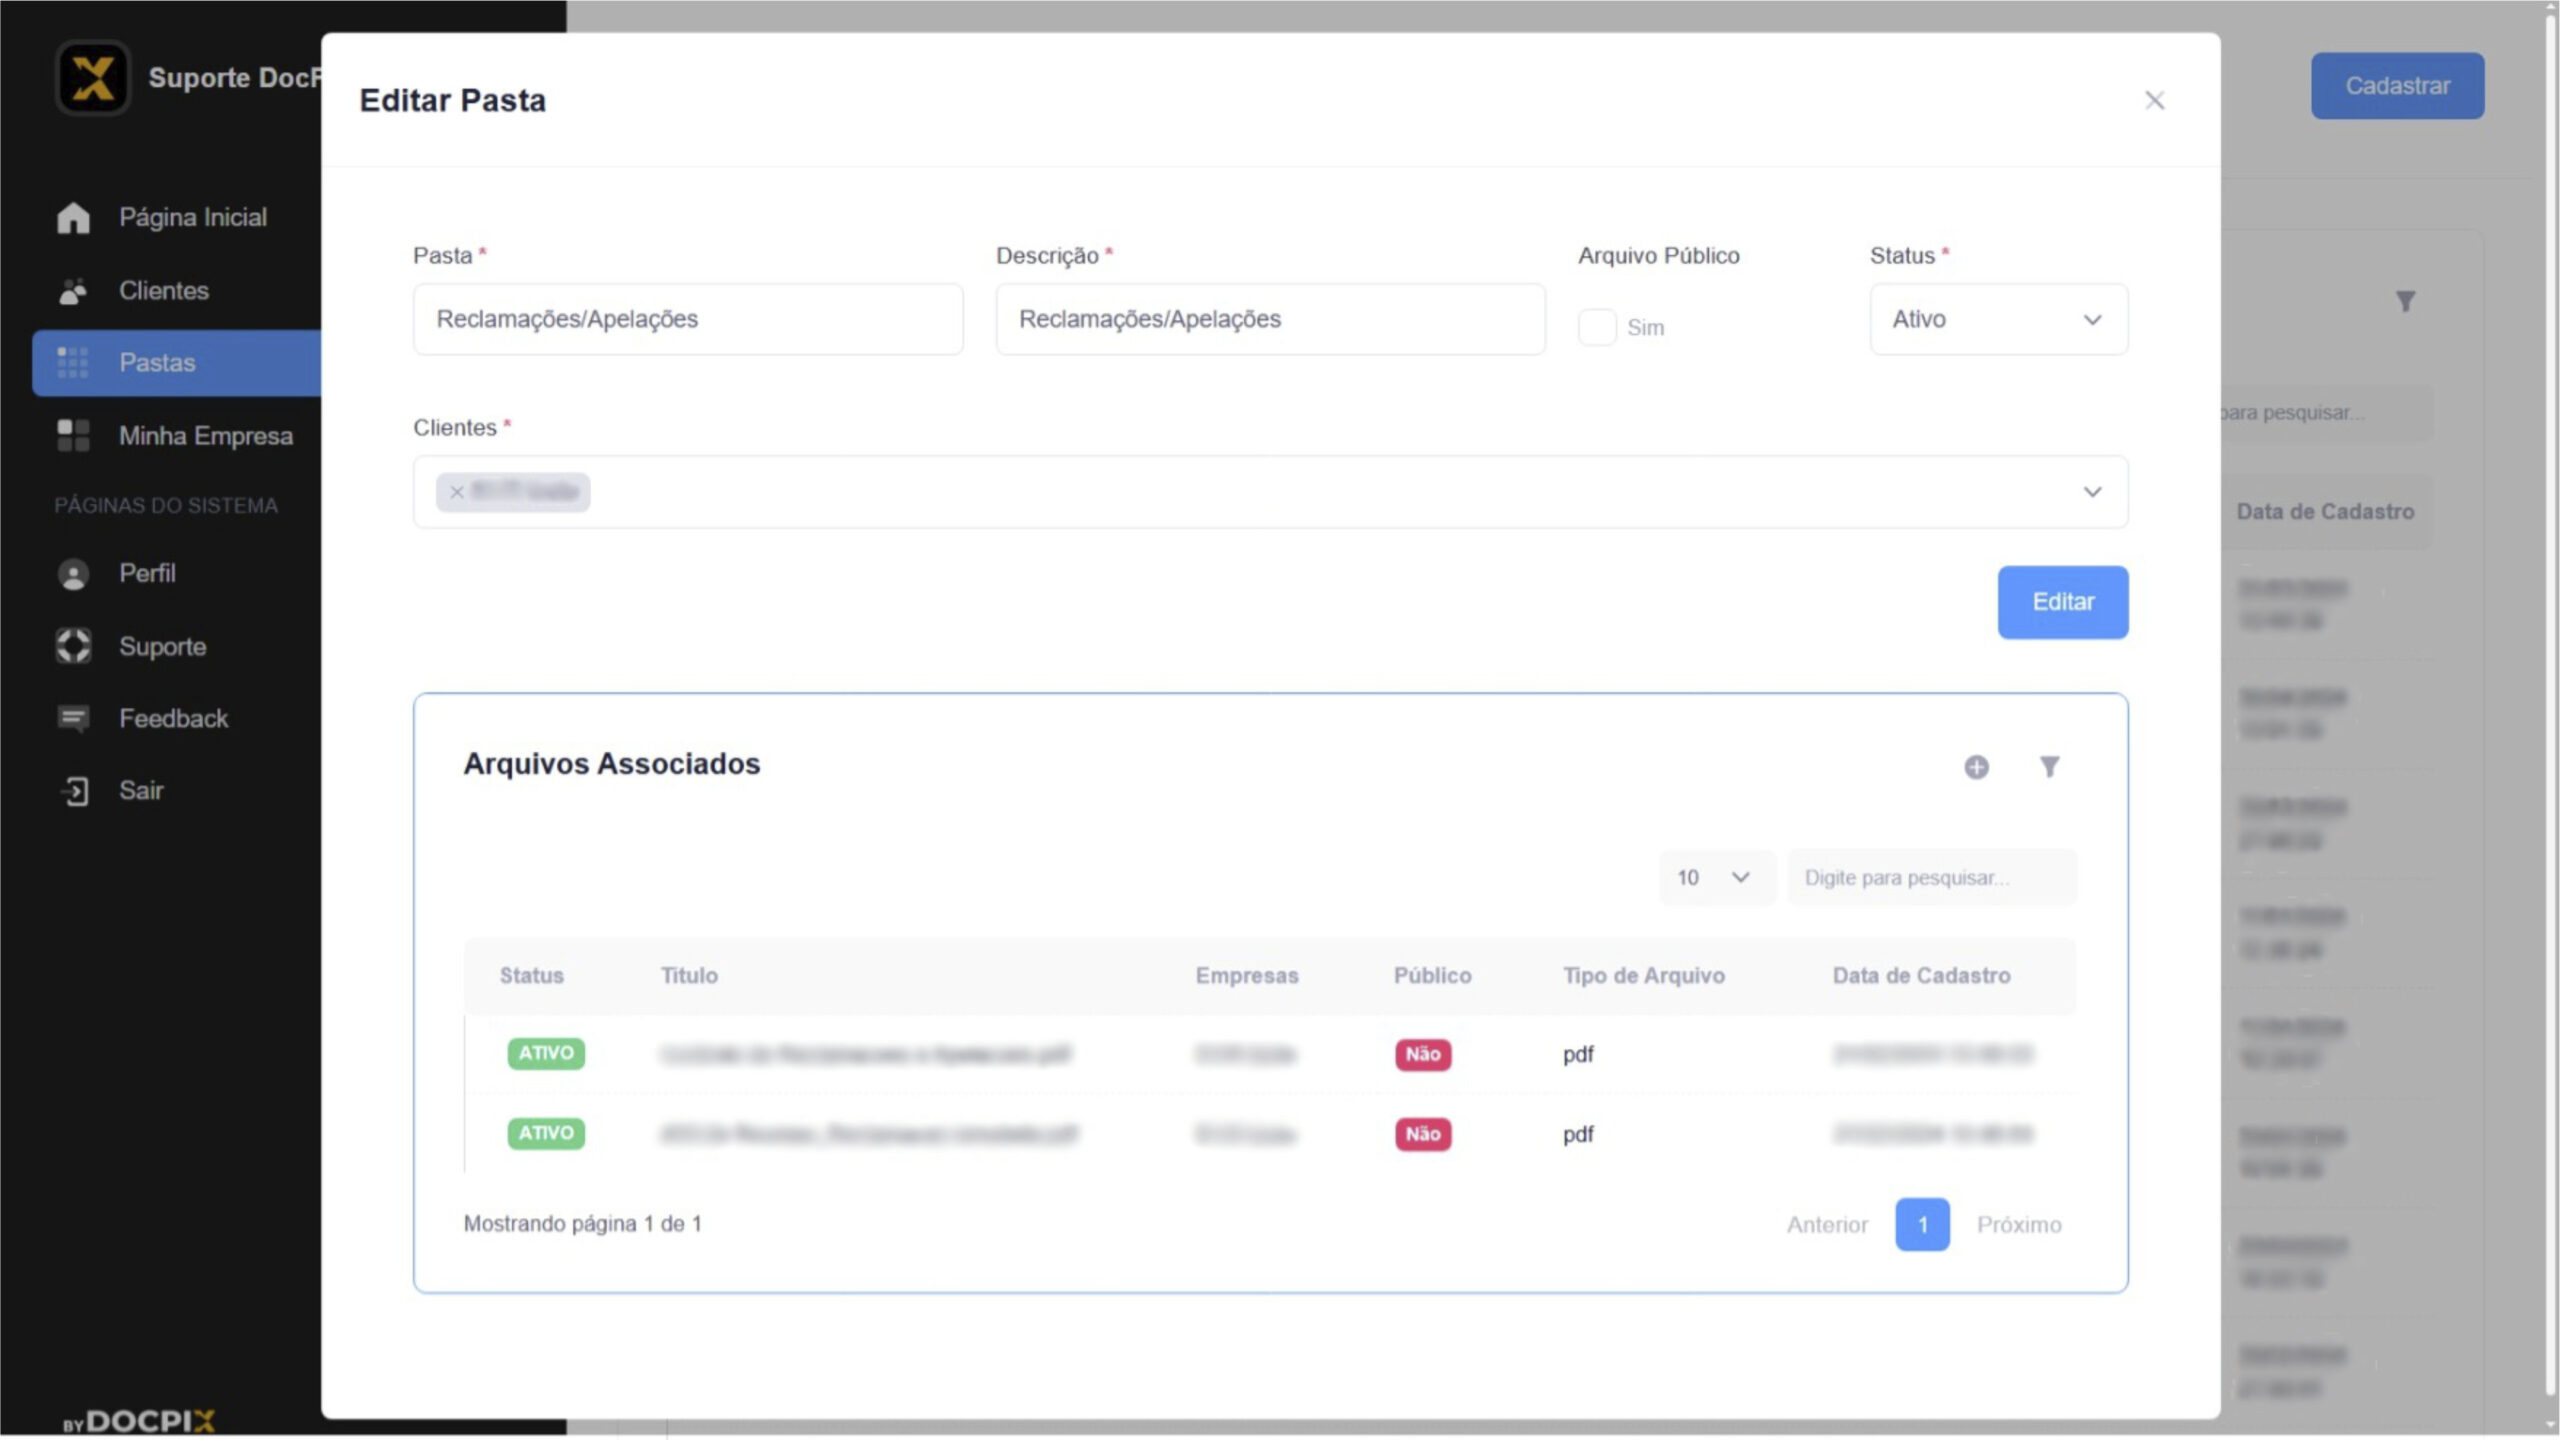
Task: Click the Página Inicial home icon
Action: tap(73, 218)
